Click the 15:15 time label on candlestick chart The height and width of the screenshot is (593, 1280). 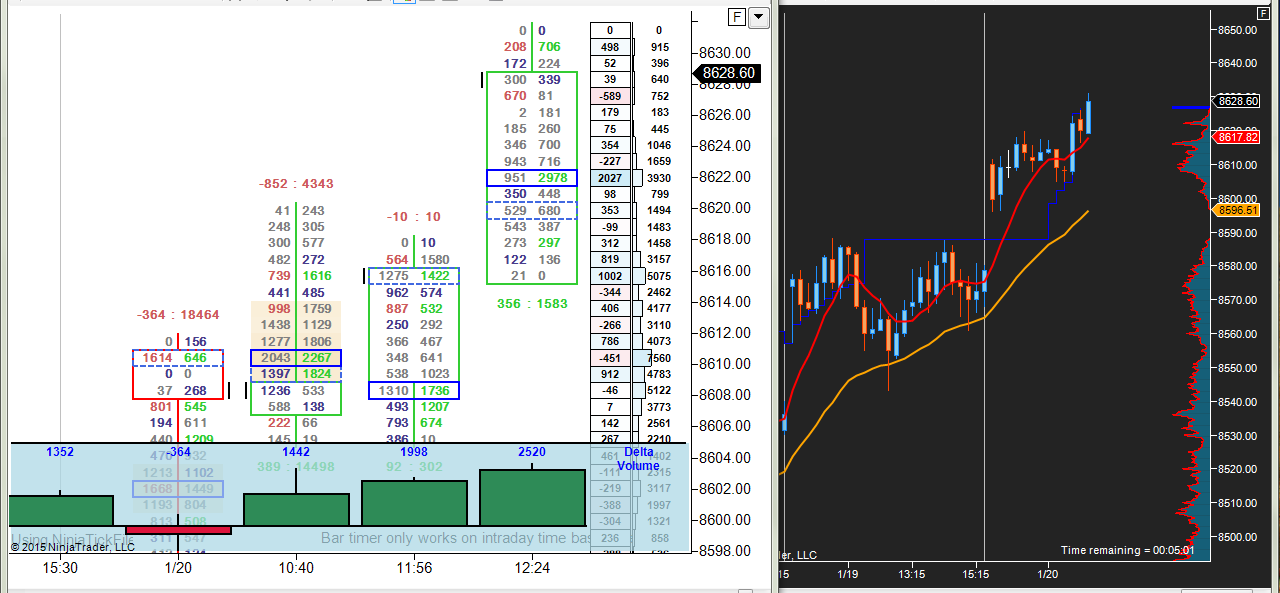[x=977, y=574]
